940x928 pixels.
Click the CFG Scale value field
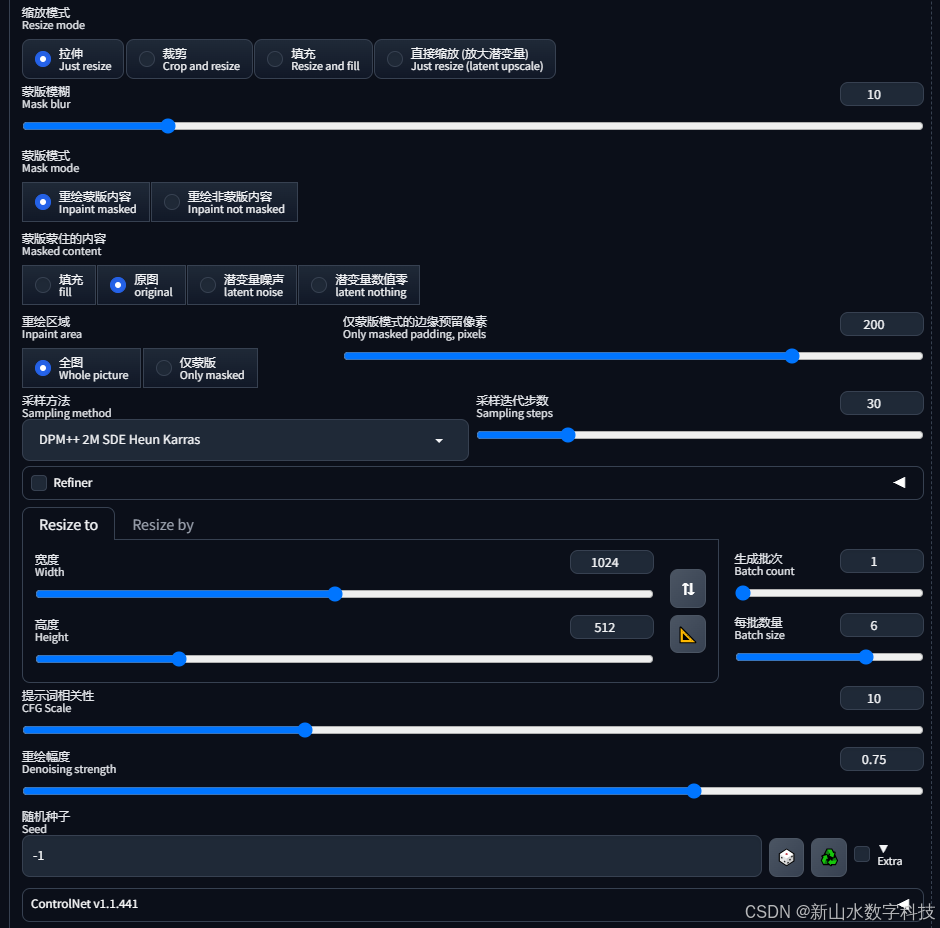click(x=881, y=698)
